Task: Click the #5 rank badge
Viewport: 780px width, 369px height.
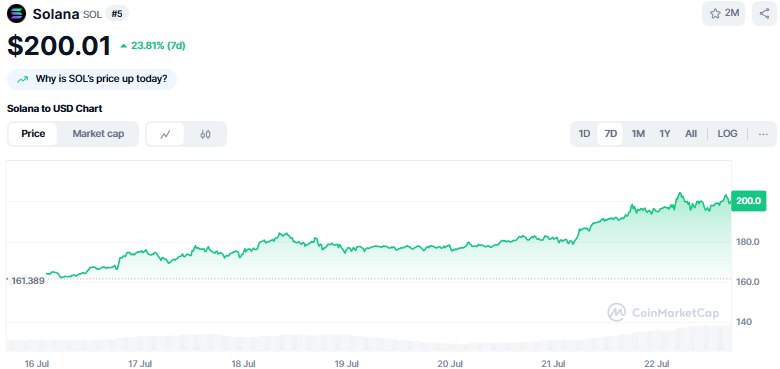Action: 117,14
